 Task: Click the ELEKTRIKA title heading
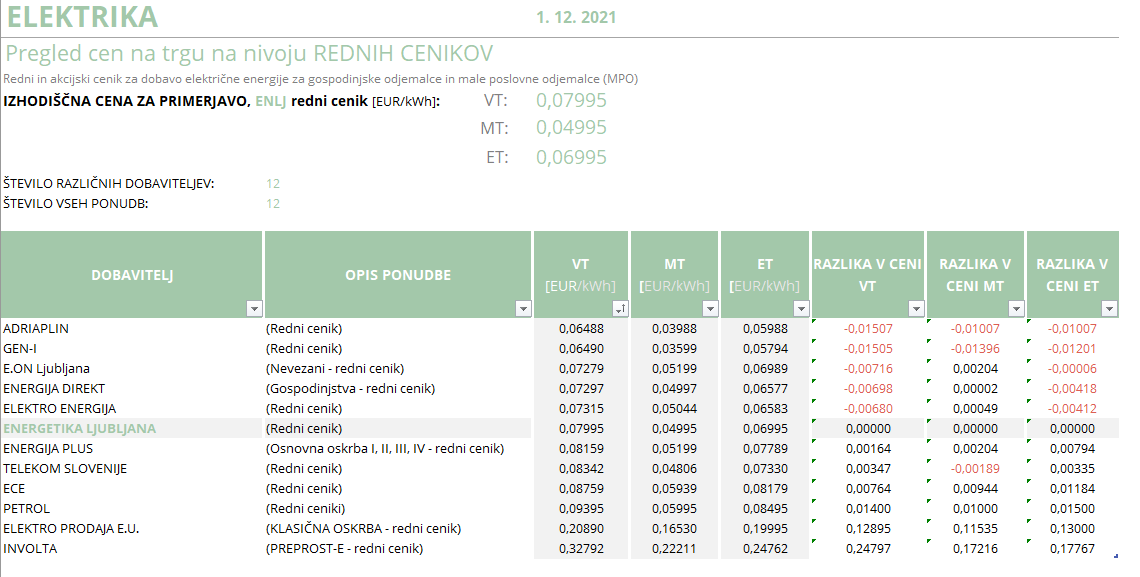coord(82,17)
